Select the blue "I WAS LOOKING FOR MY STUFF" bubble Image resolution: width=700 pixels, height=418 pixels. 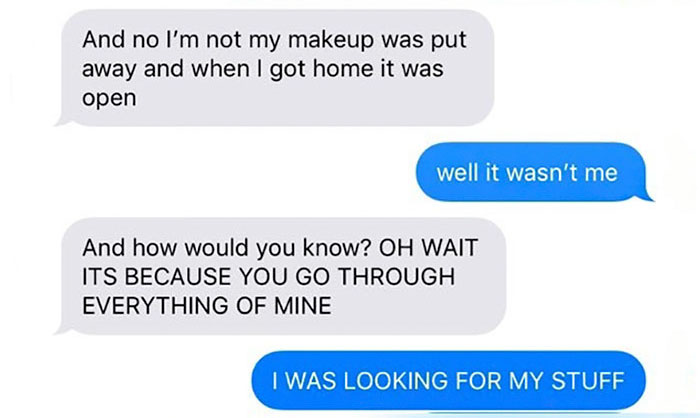click(x=449, y=380)
